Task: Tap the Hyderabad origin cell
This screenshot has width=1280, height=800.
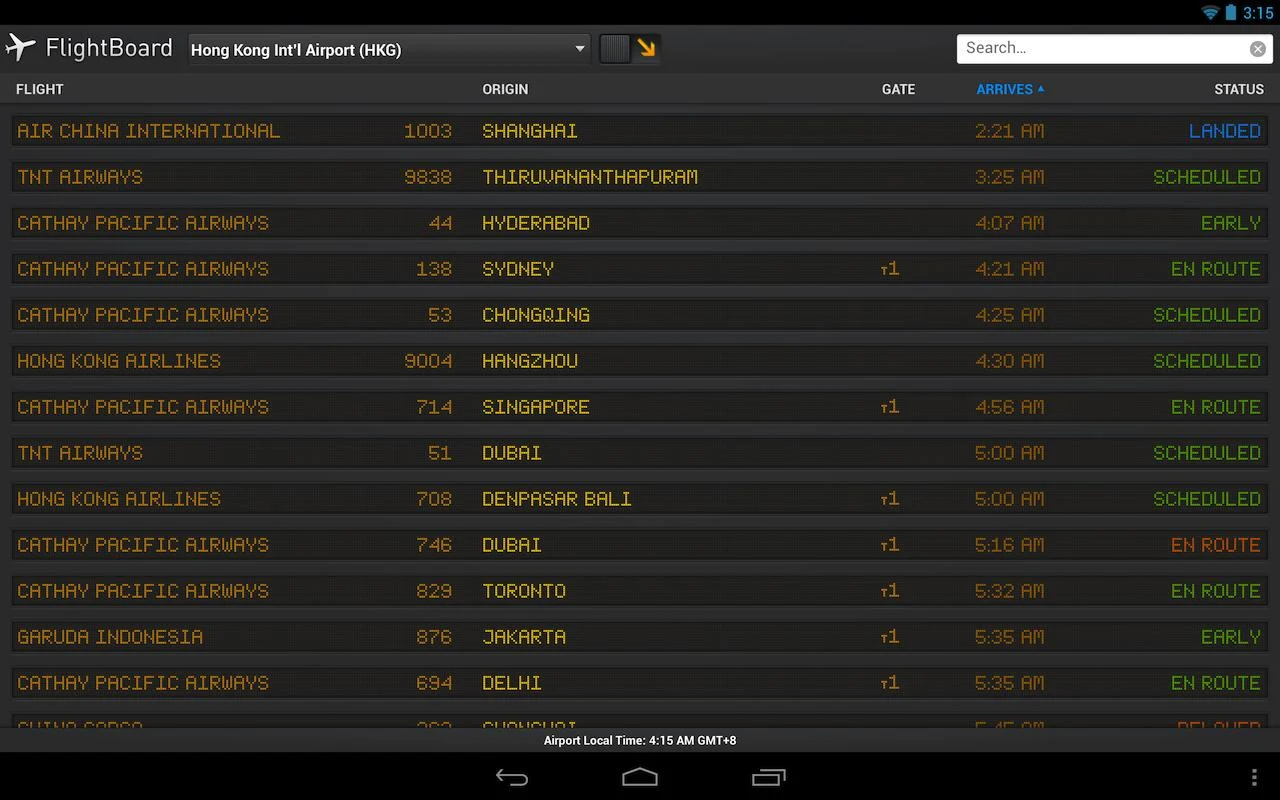Action: (x=536, y=223)
